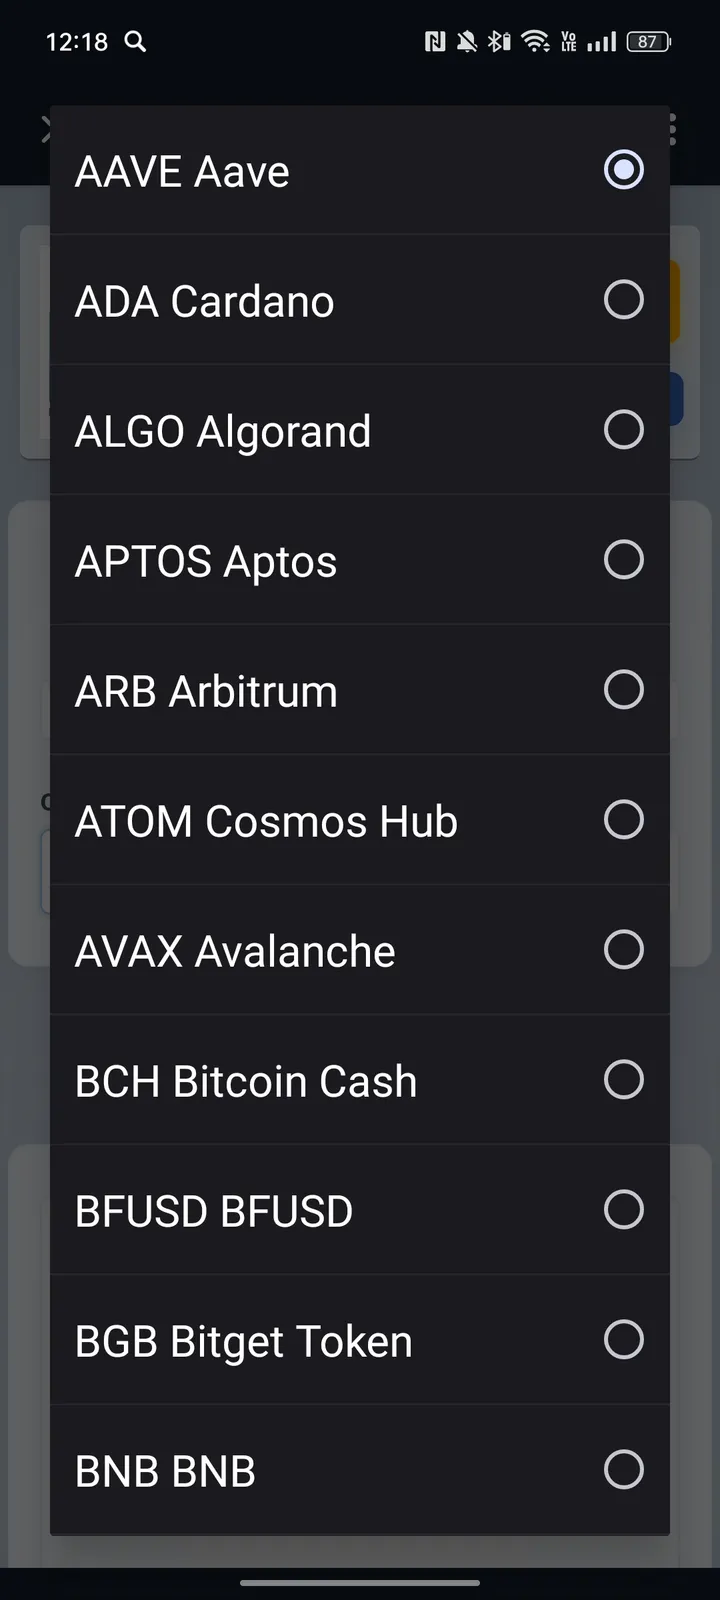
Task: Tap the ADA Cardano list label
Action: 205,301
